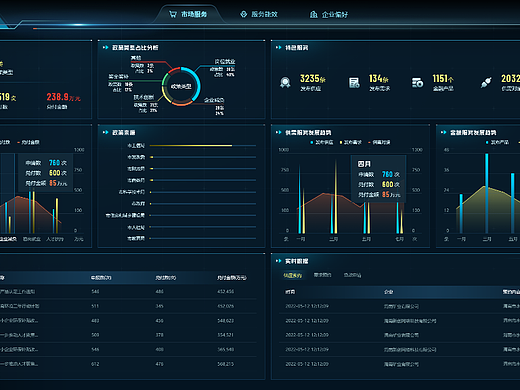Viewport: 520px width, 390px height.
Task: Click the donut chart center label
Action: click(x=181, y=87)
